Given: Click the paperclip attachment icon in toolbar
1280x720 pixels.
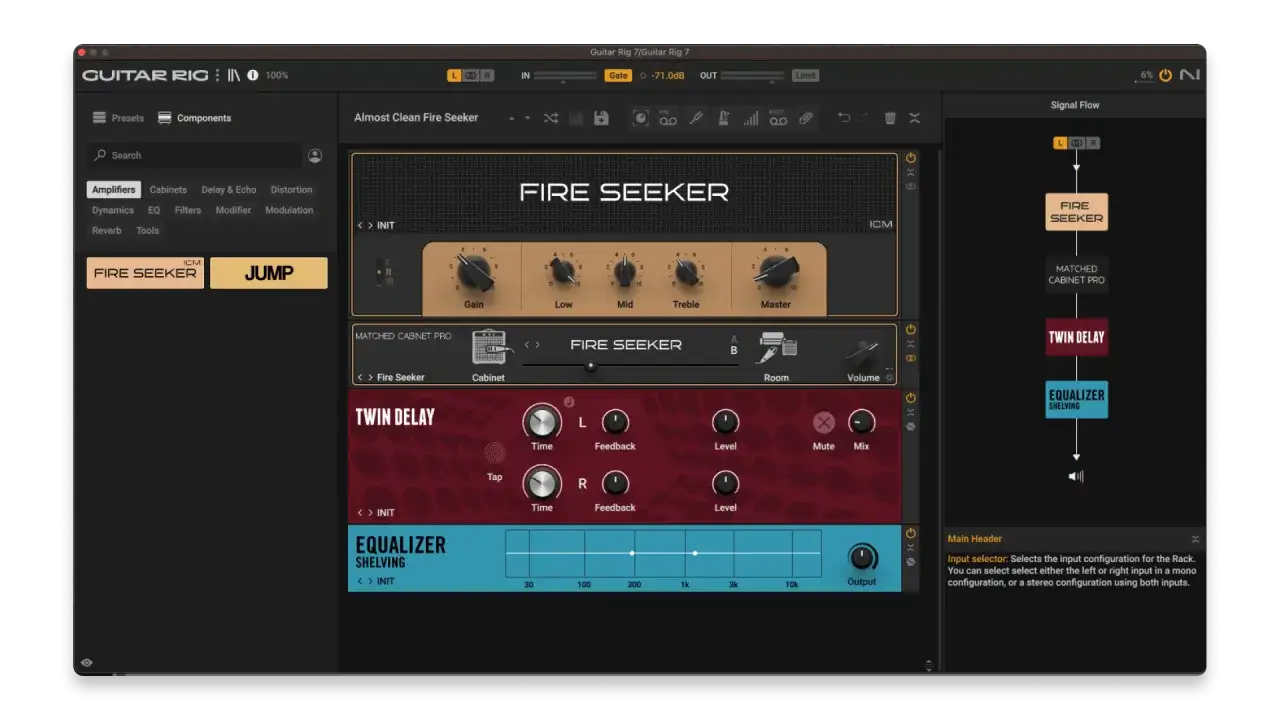Looking at the screenshot, I should [805, 118].
